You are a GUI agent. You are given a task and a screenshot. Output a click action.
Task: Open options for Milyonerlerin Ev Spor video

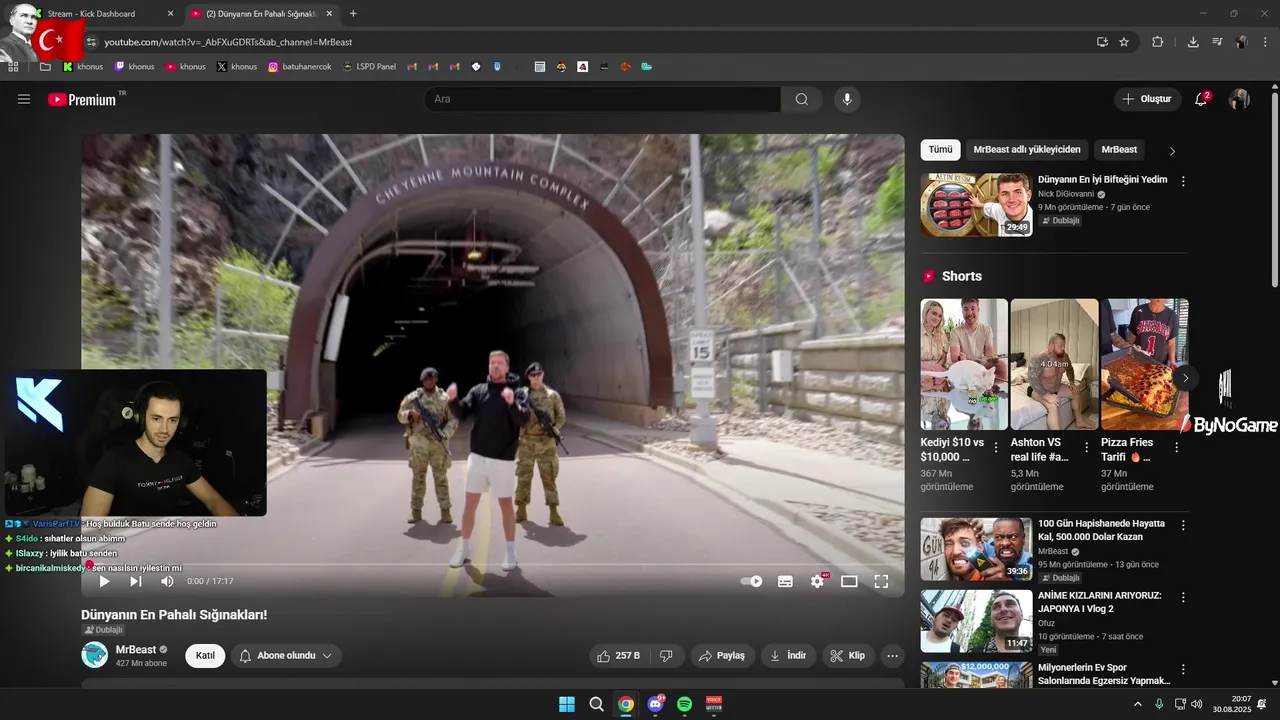click(x=1183, y=669)
